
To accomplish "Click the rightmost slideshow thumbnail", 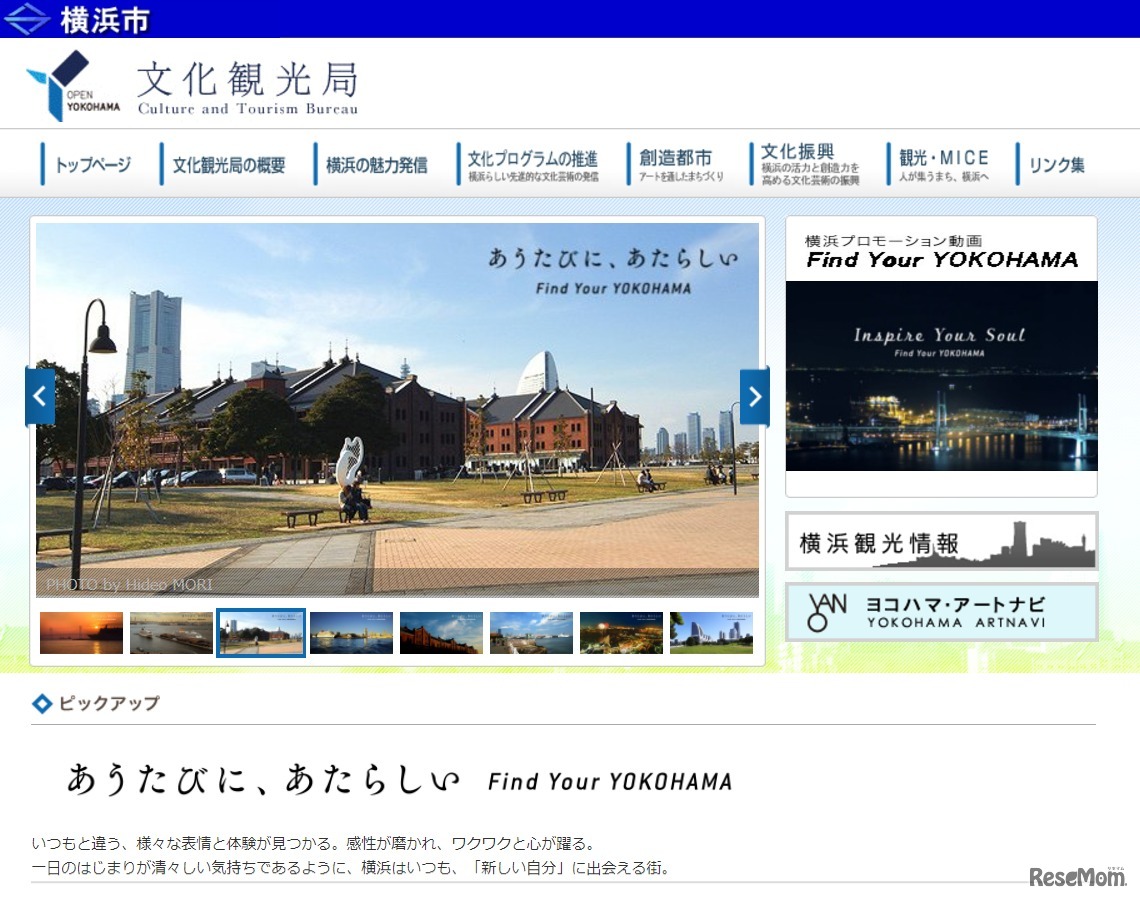I will point(712,632).
